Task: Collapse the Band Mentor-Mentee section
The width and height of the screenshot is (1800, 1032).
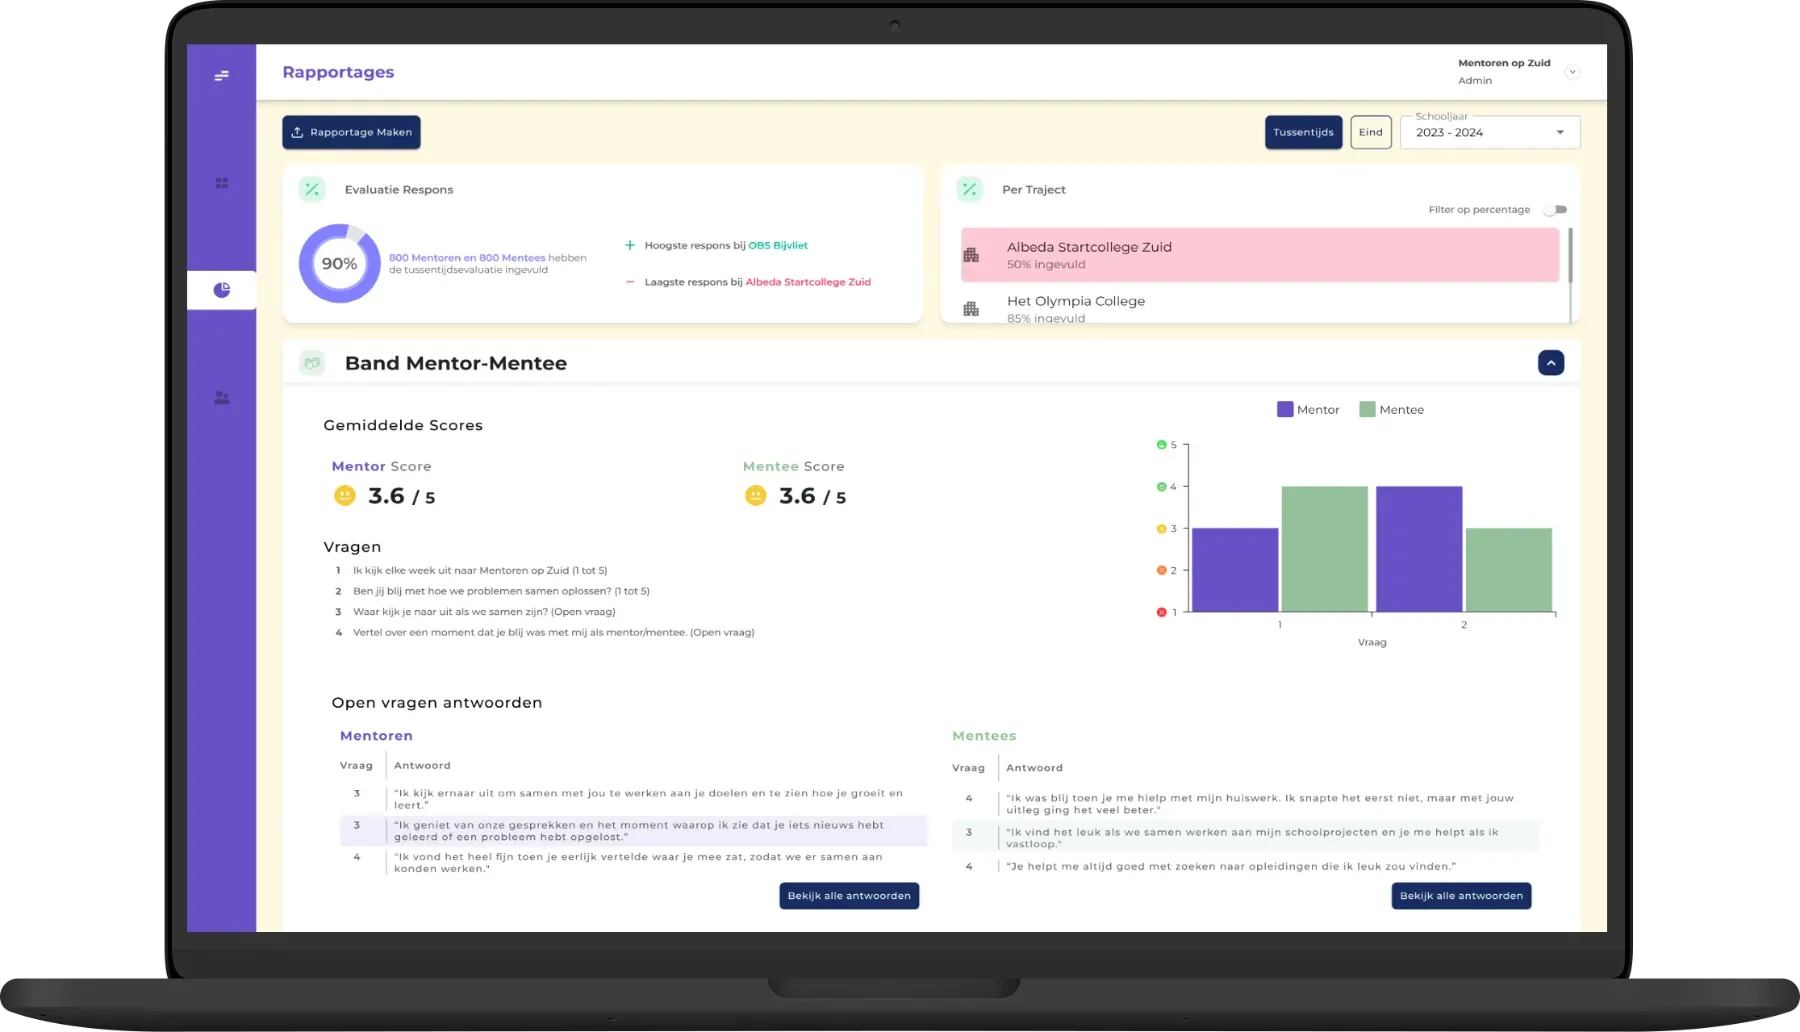Action: pos(1551,363)
